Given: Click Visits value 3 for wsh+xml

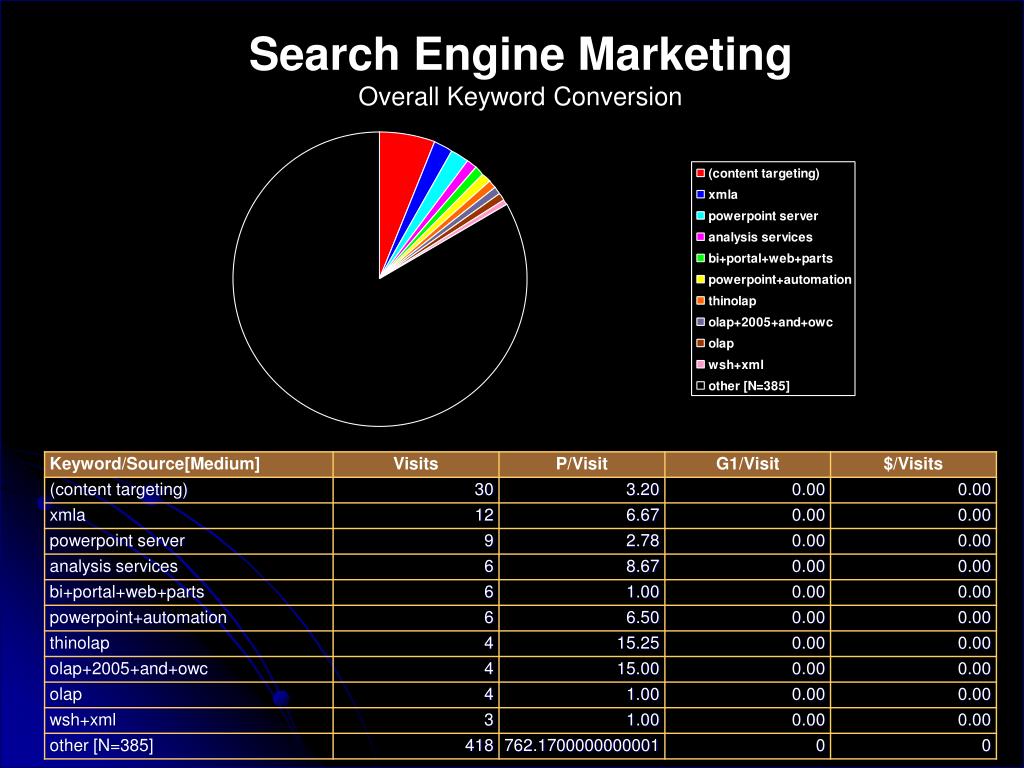Looking at the screenshot, I should click(488, 720).
